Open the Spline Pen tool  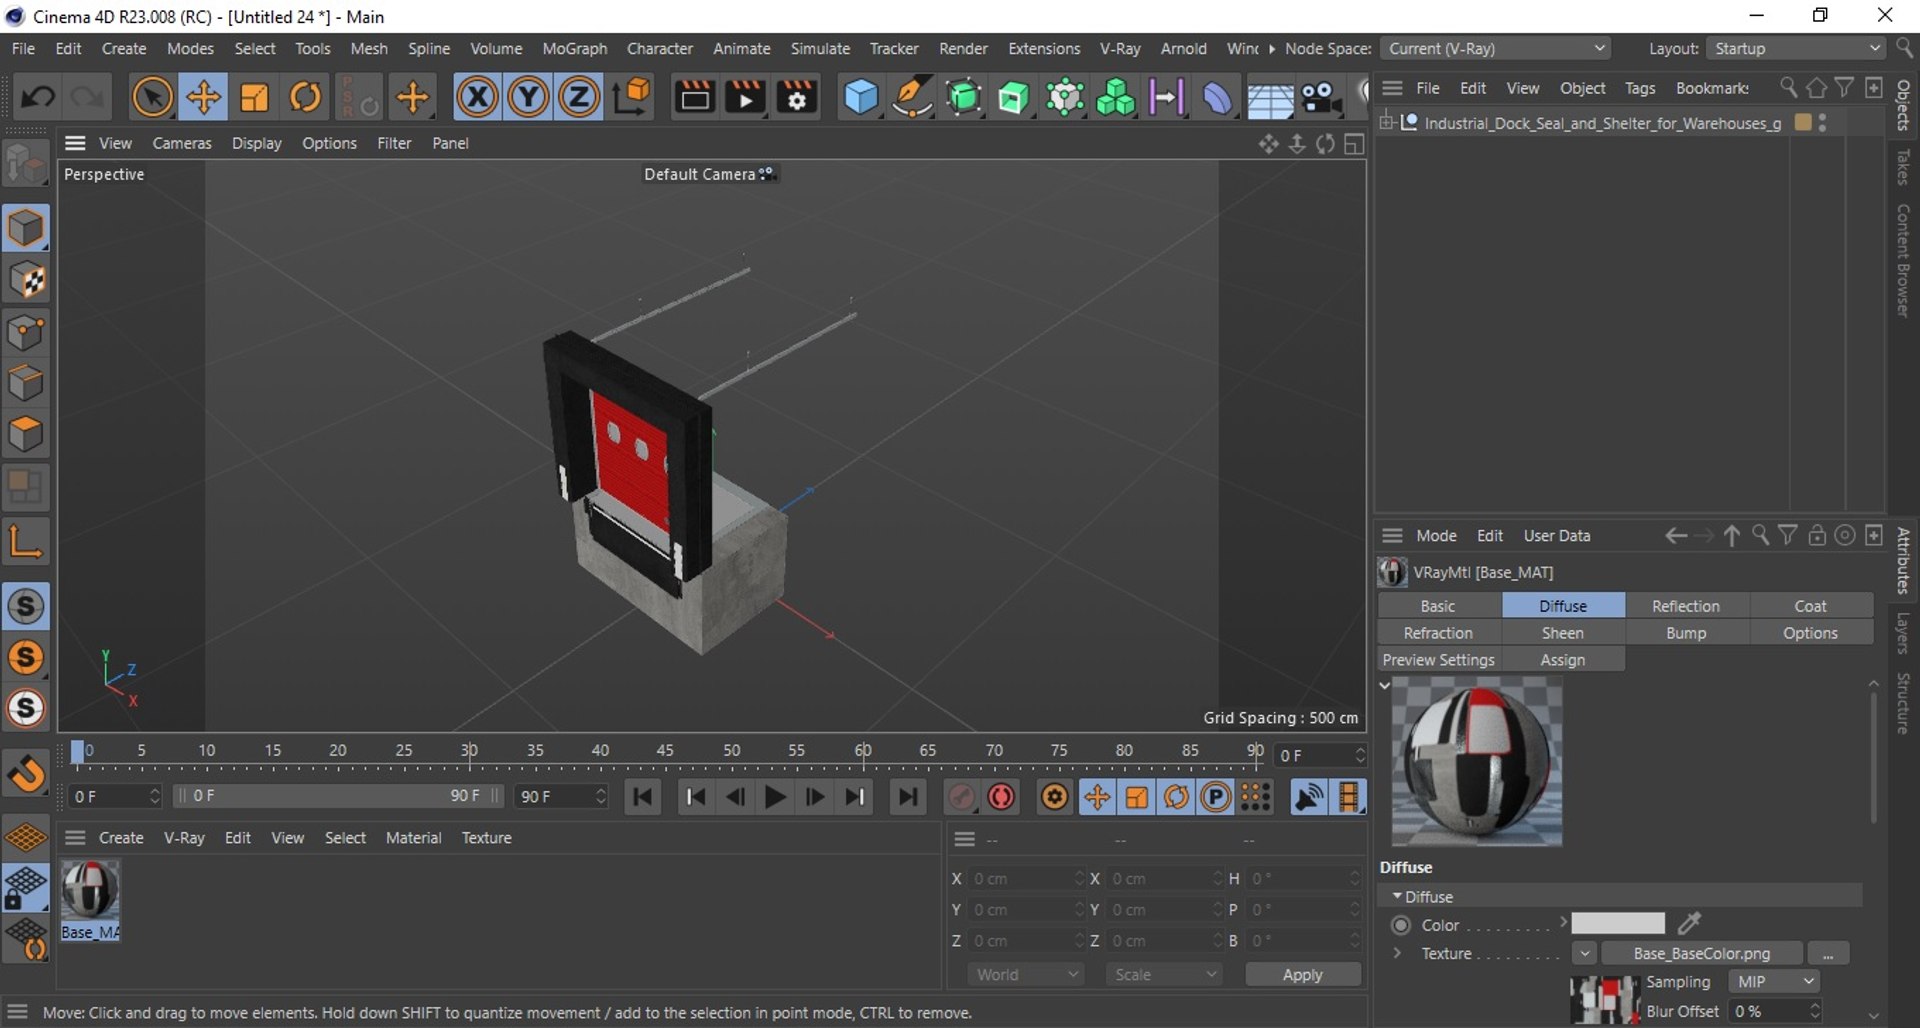(x=912, y=97)
